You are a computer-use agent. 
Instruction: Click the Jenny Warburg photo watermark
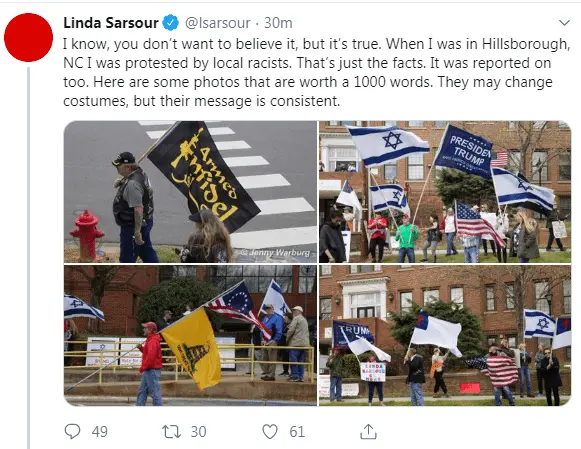276,253
